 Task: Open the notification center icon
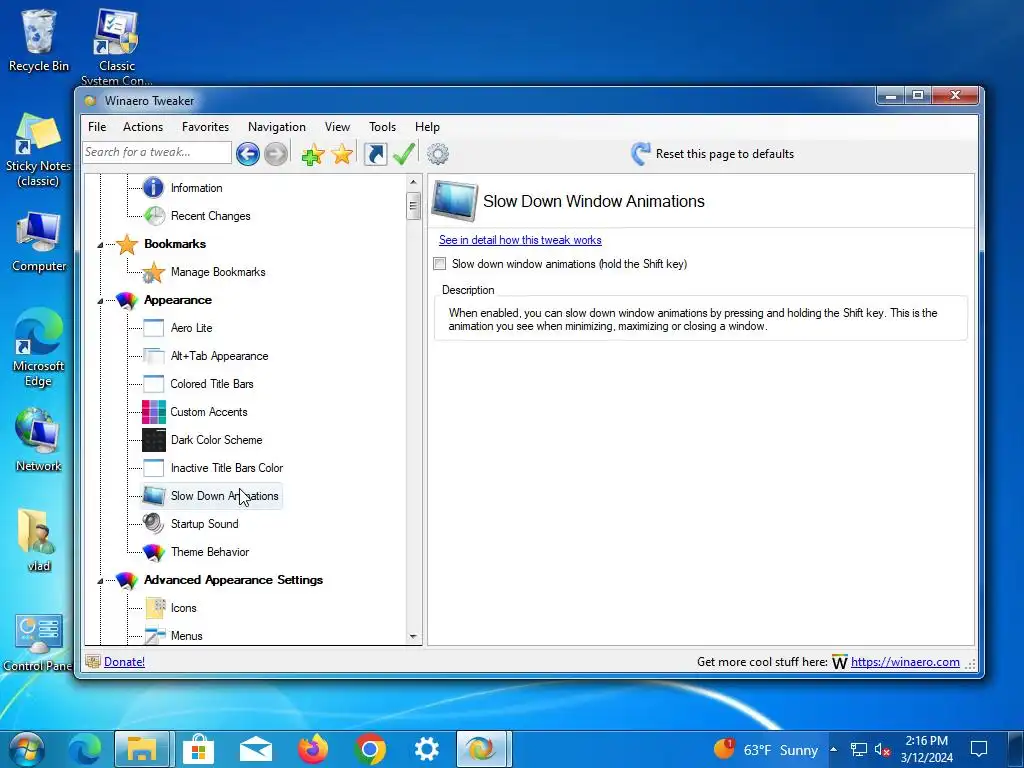click(978, 749)
